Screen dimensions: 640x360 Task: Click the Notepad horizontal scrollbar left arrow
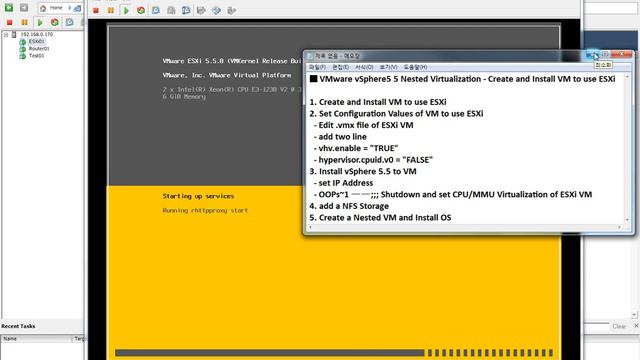click(x=310, y=227)
